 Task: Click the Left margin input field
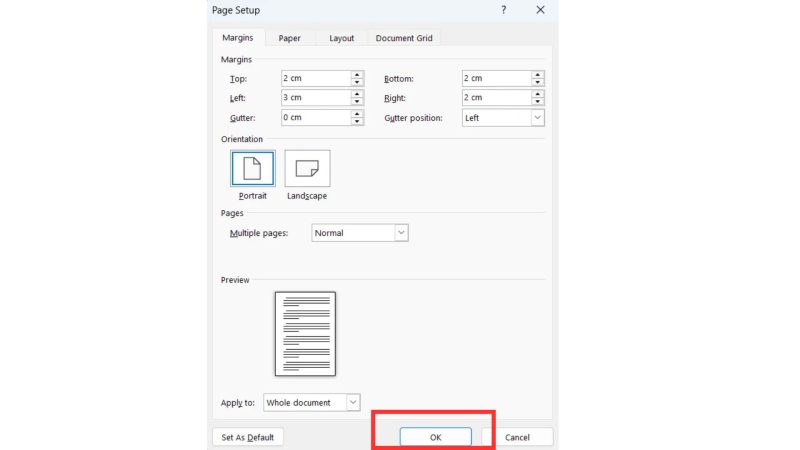(316, 97)
